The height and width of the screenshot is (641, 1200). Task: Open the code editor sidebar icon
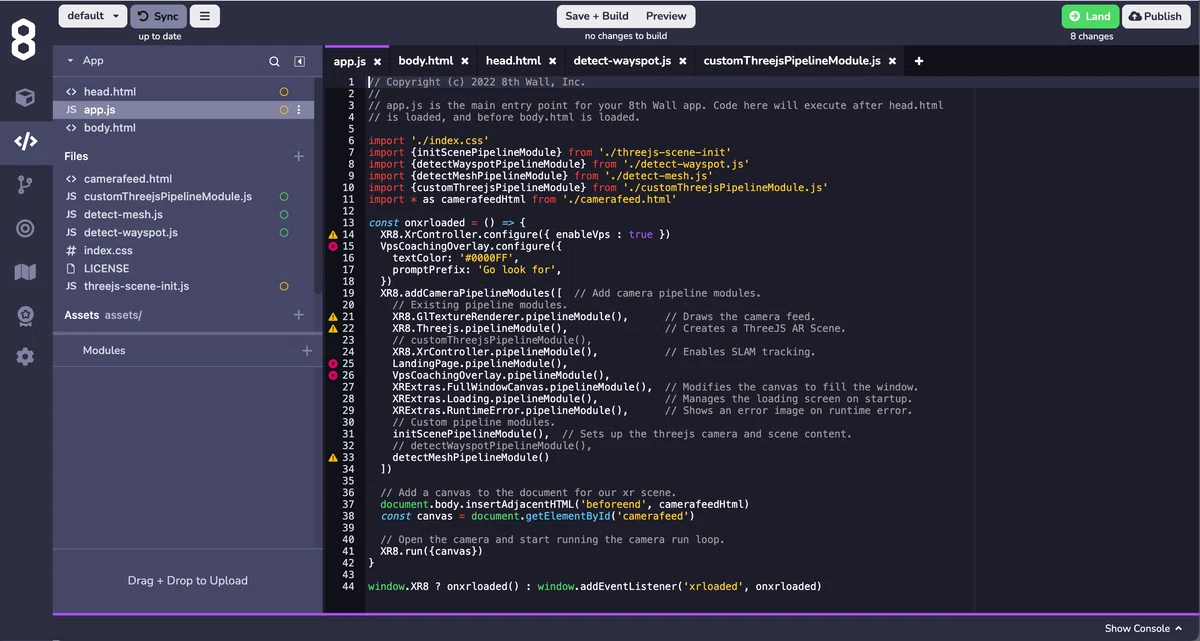[26, 141]
